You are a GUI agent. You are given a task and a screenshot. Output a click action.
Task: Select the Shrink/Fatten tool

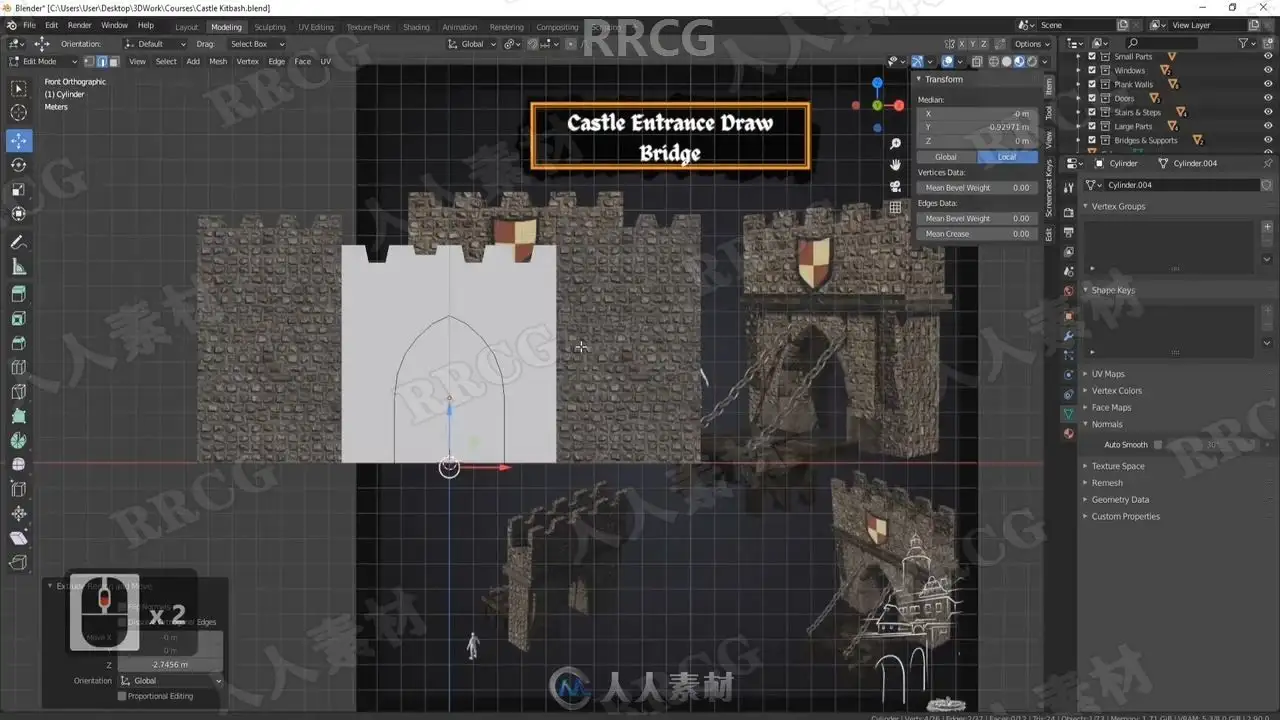pos(19,514)
